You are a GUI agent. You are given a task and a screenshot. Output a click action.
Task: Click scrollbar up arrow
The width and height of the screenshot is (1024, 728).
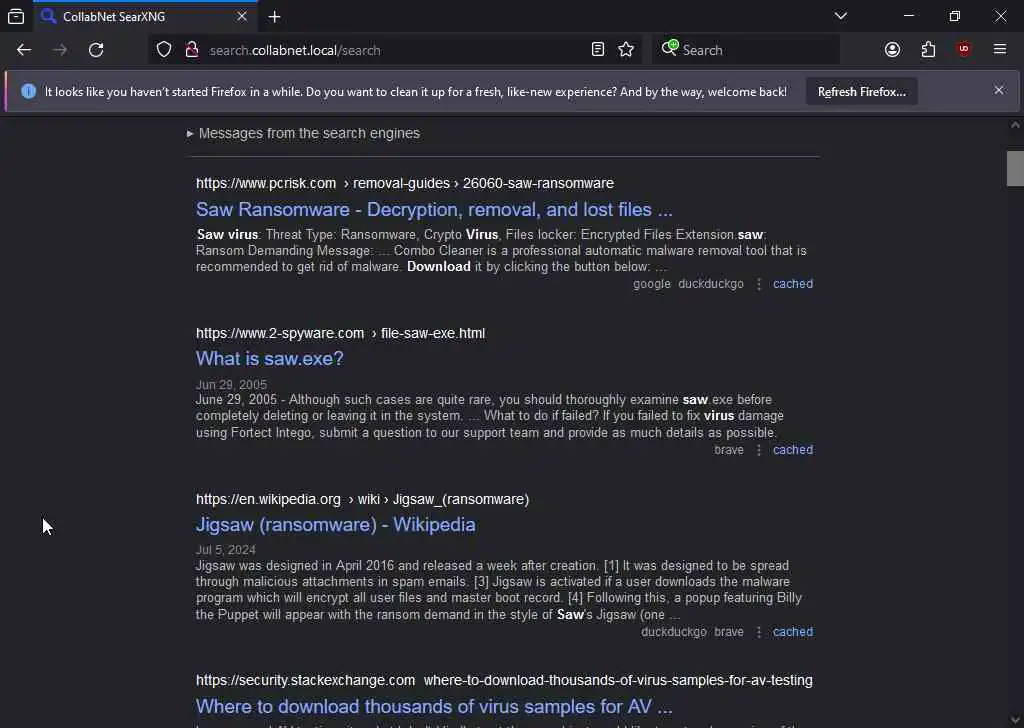click(x=1015, y=125)
